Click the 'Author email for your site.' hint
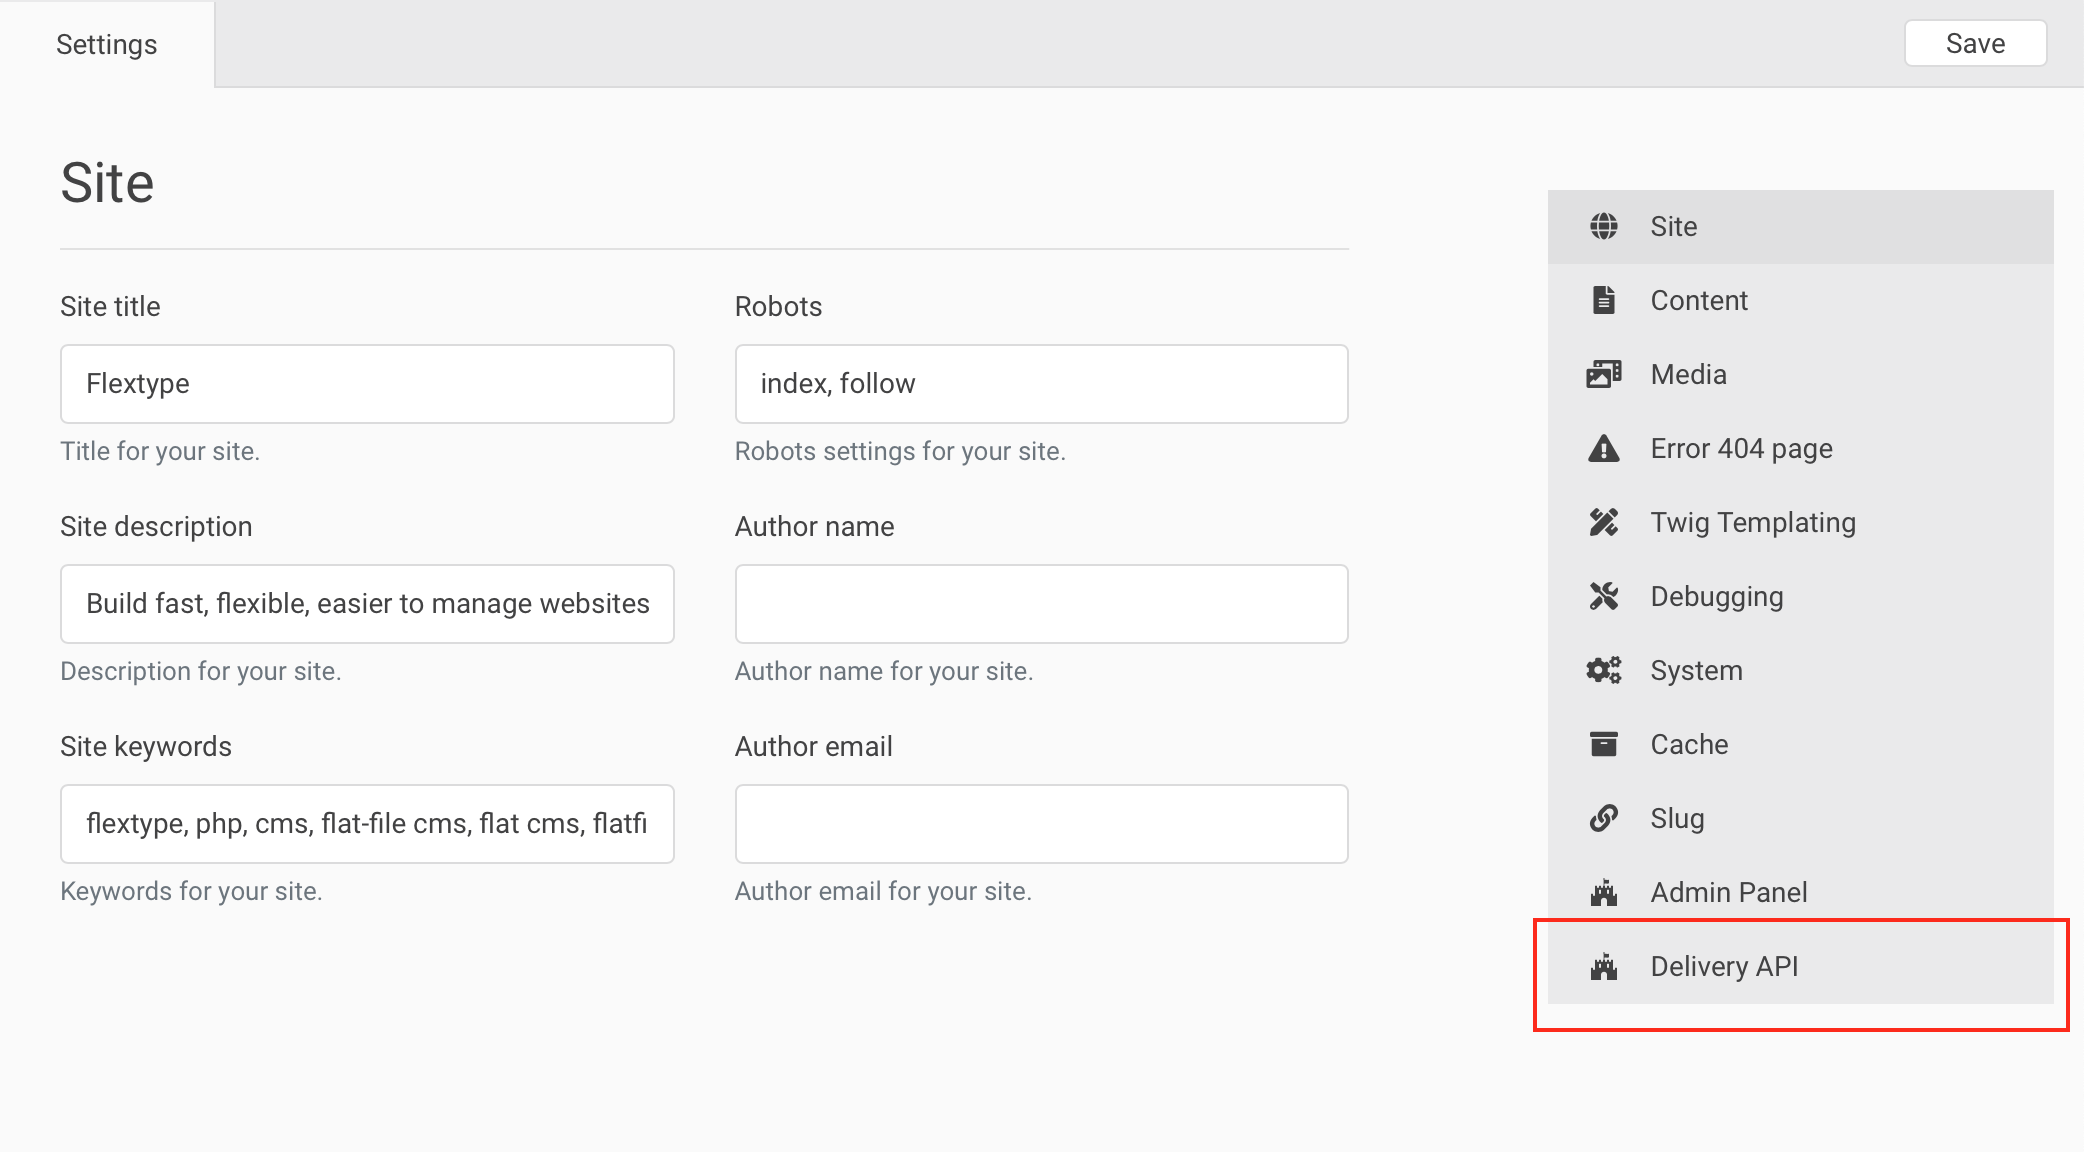This screenshot has height=1152, width=2084. click(x=883, y=891)
